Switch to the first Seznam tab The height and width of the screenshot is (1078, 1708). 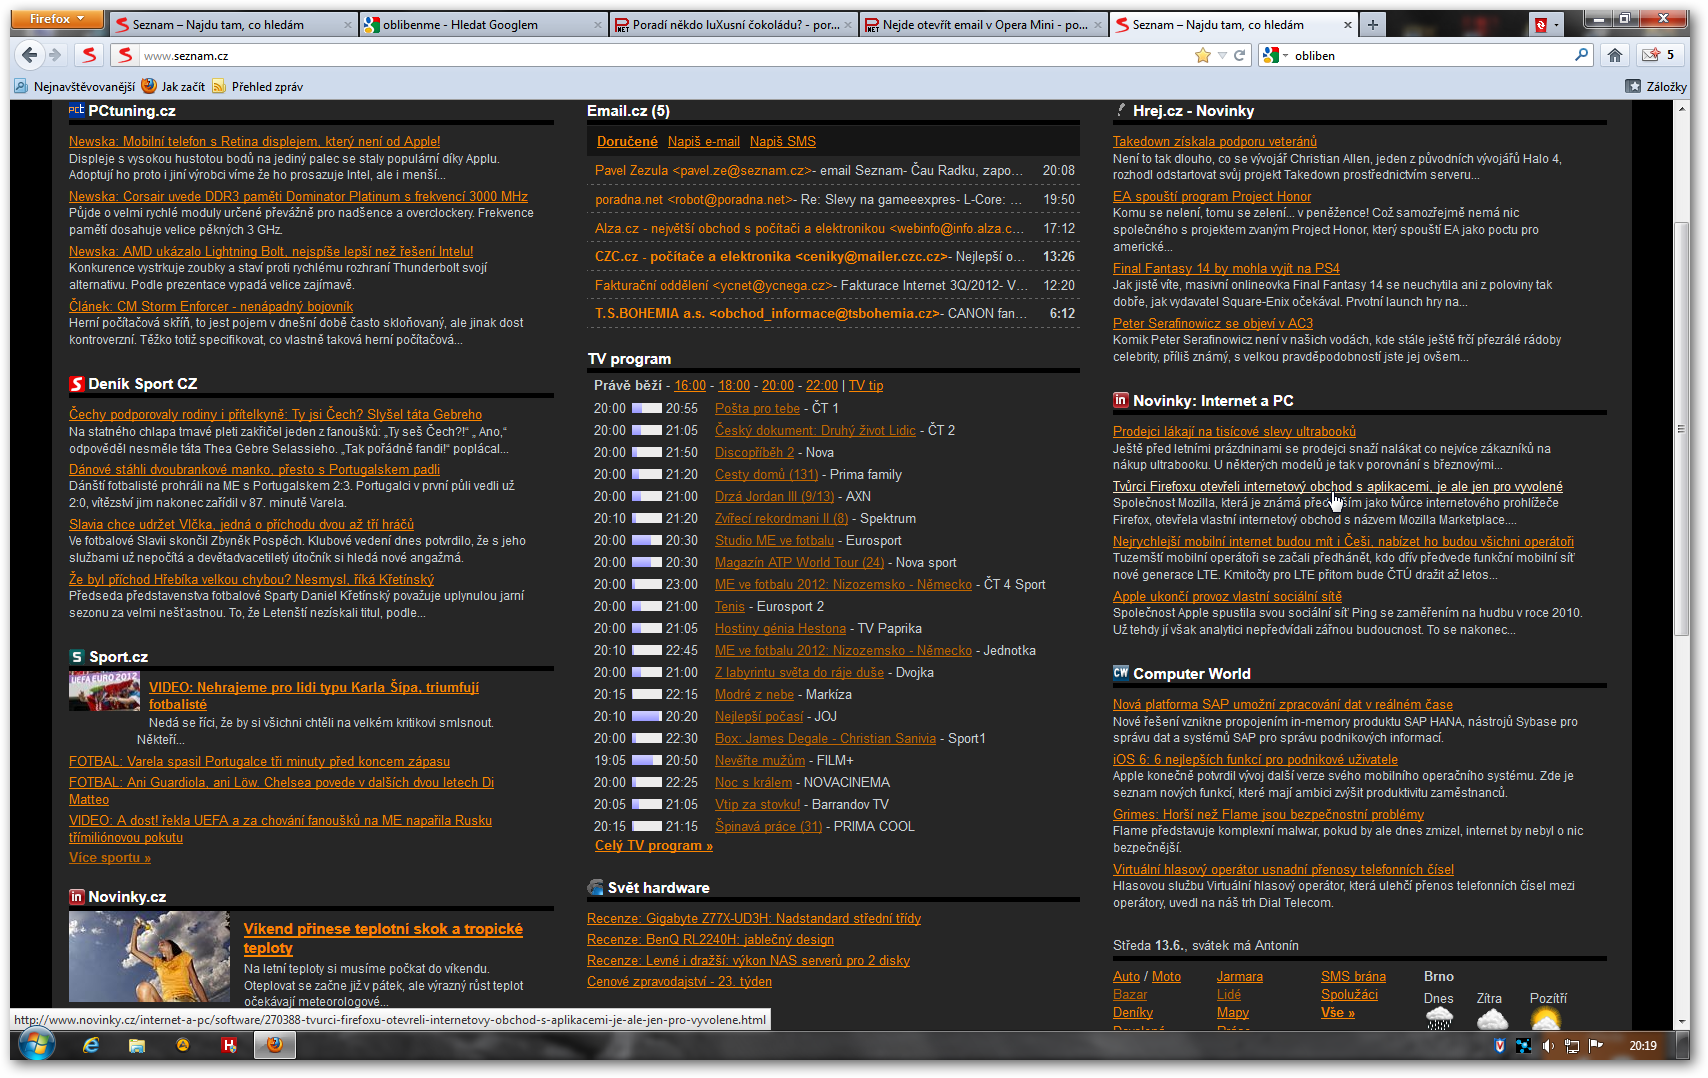(x=234, y=24)
